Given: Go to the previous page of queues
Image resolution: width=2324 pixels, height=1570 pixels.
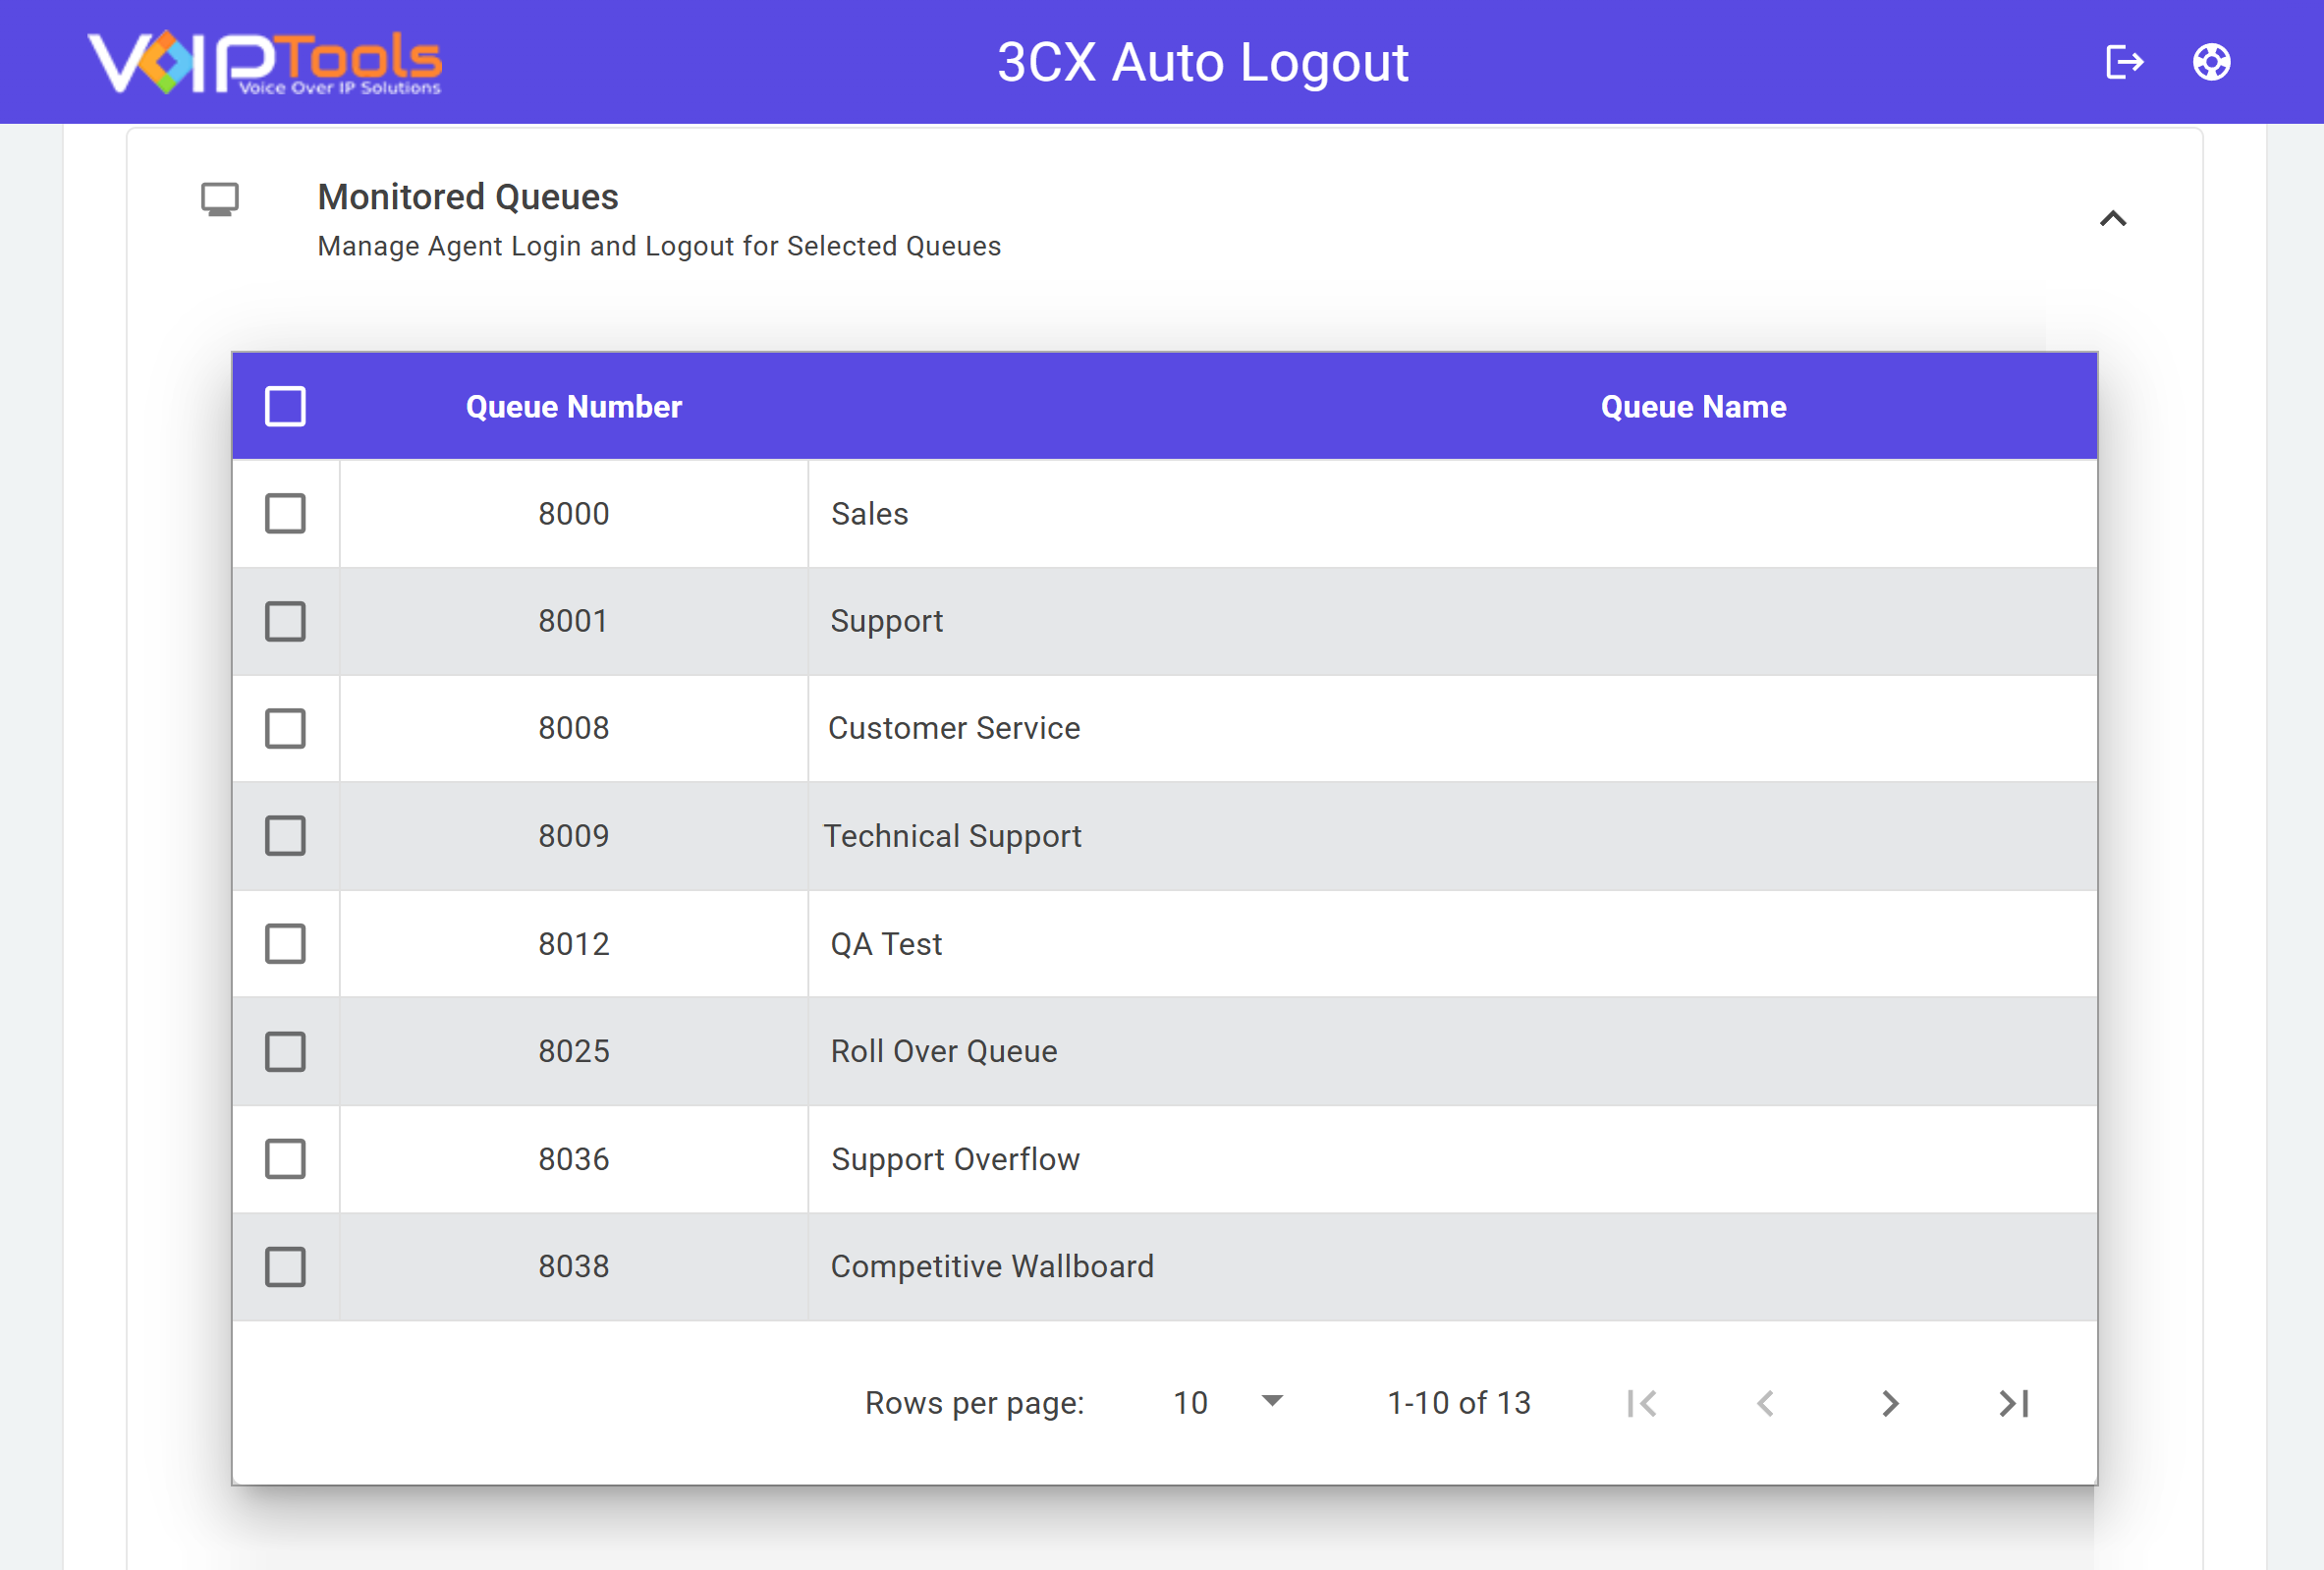Looking at the screenshot, I should tap(1765, 1403).
